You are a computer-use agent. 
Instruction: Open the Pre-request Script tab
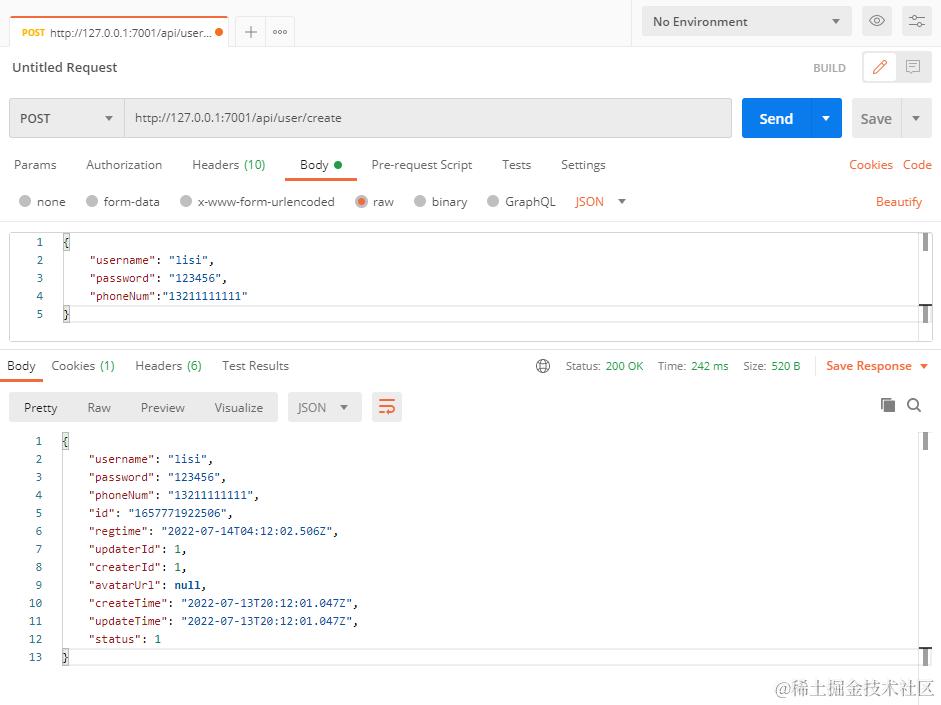click(421, 165)
